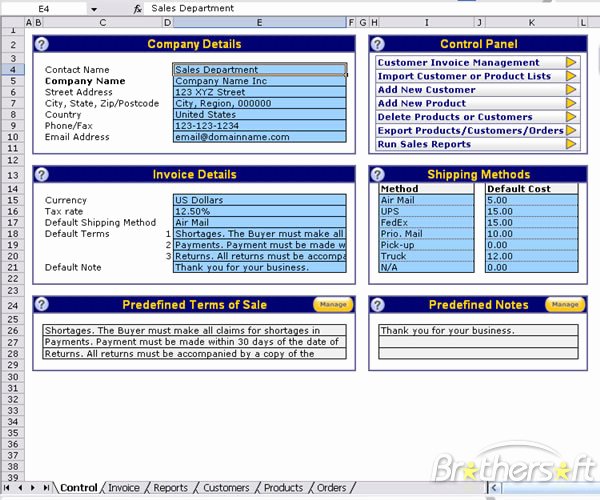The image size is (600, 500).
Task: Select the 12.00 default cost cell
Action: pyautogui.click(x=532, y=256)
